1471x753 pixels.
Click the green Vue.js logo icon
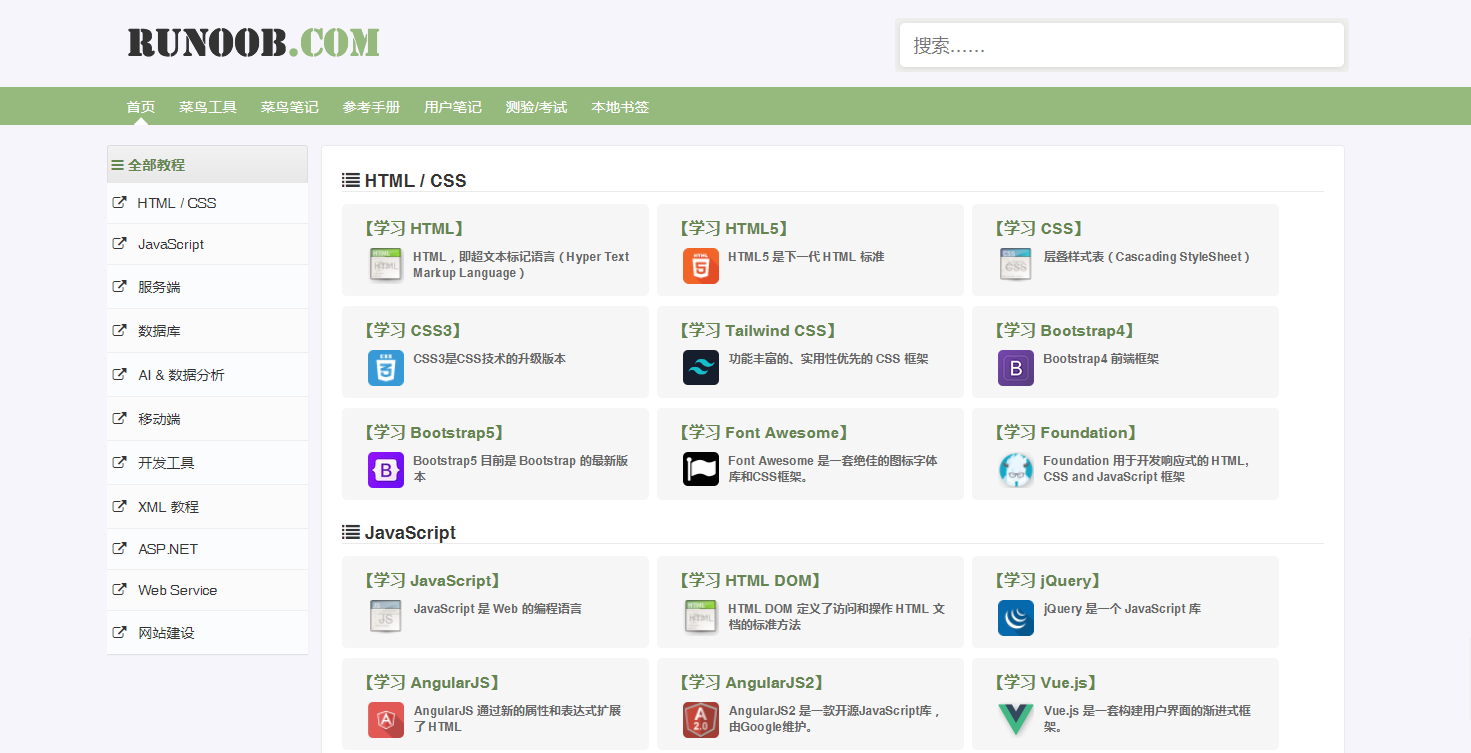click(1015, 720)
